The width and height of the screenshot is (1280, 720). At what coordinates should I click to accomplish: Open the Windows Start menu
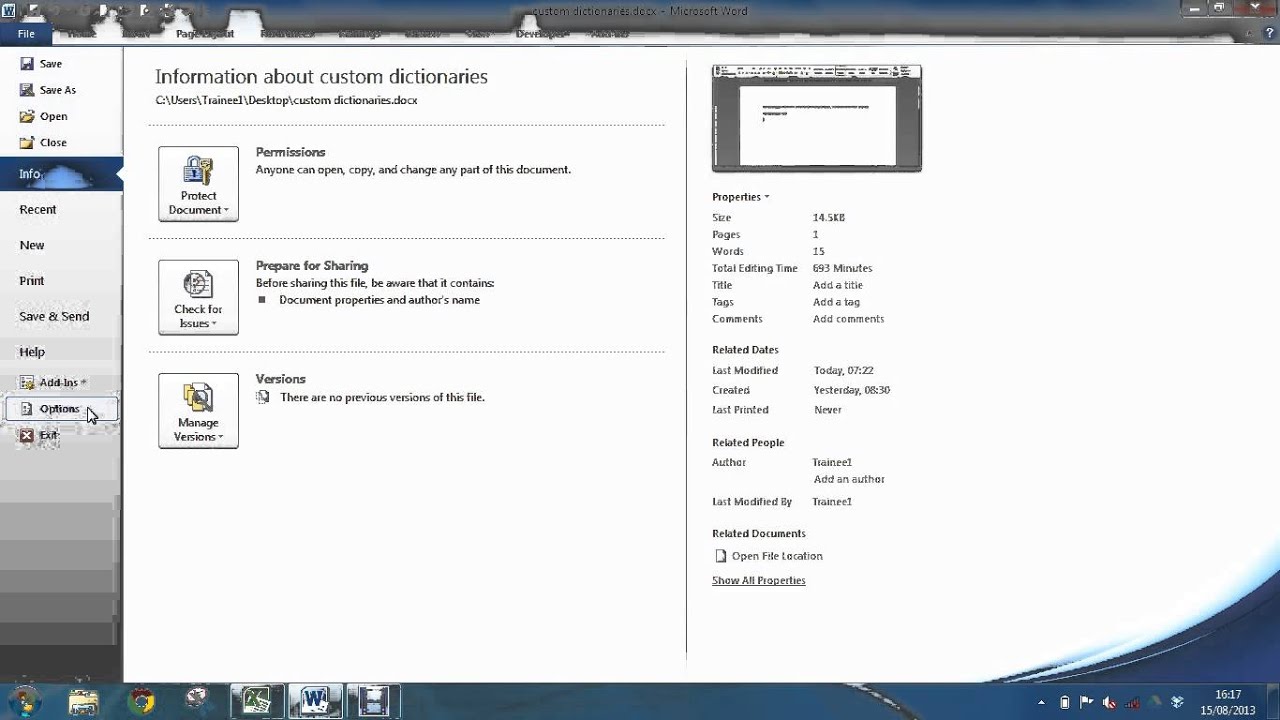[x=24, y=700]
